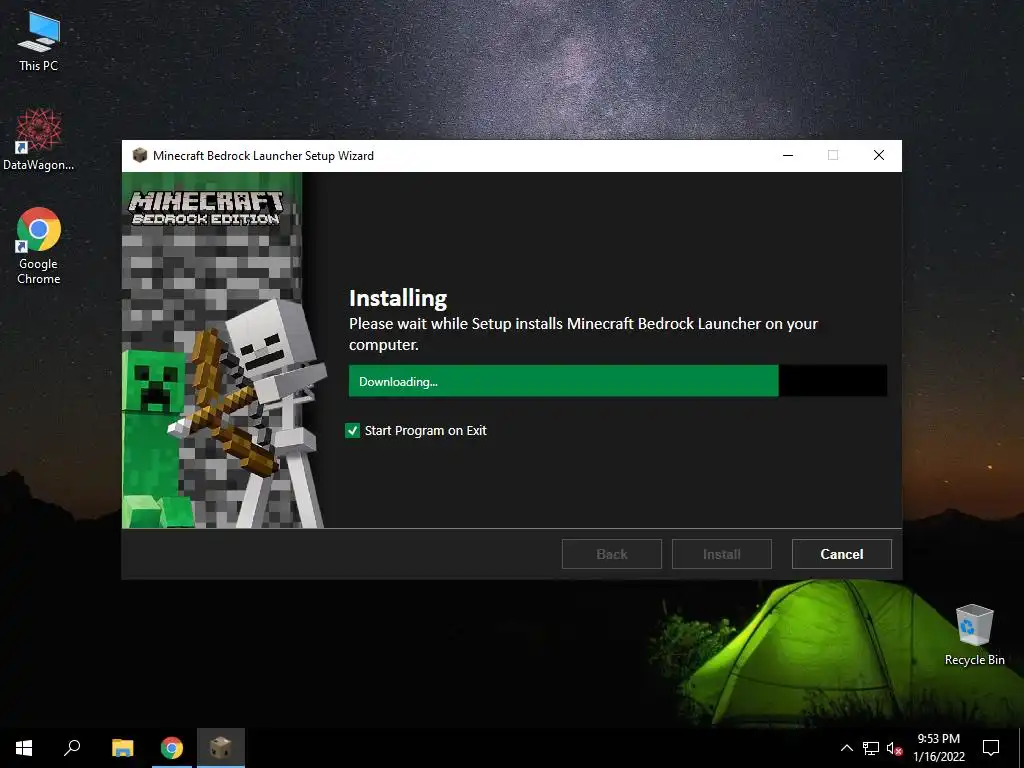Click the disabled Back button
1024x768 pixels.
point(611,554)
